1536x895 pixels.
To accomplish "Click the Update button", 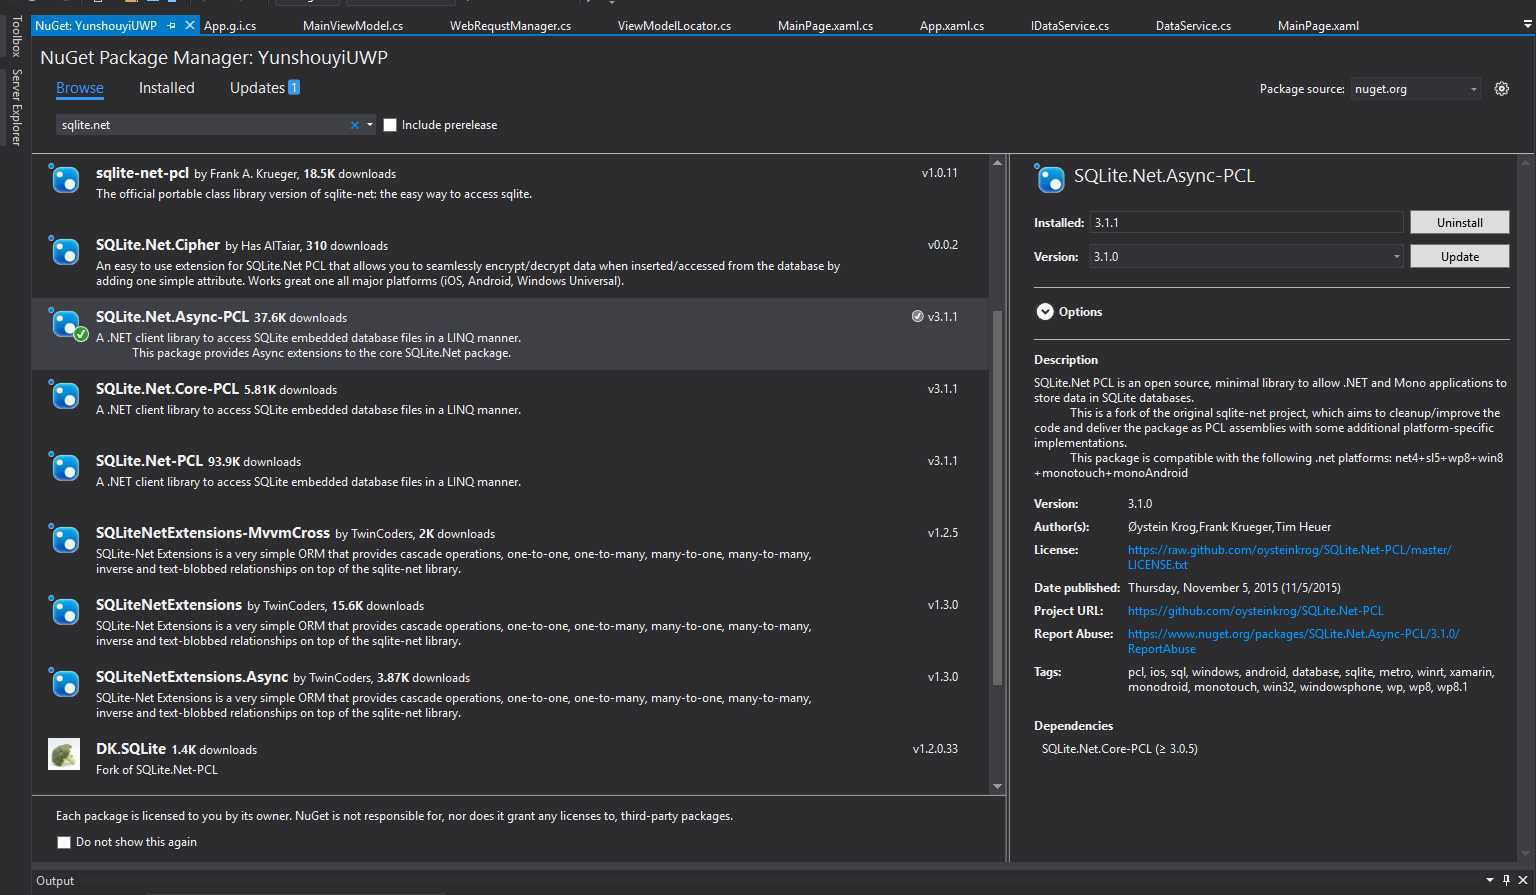I will [1459, 256].
